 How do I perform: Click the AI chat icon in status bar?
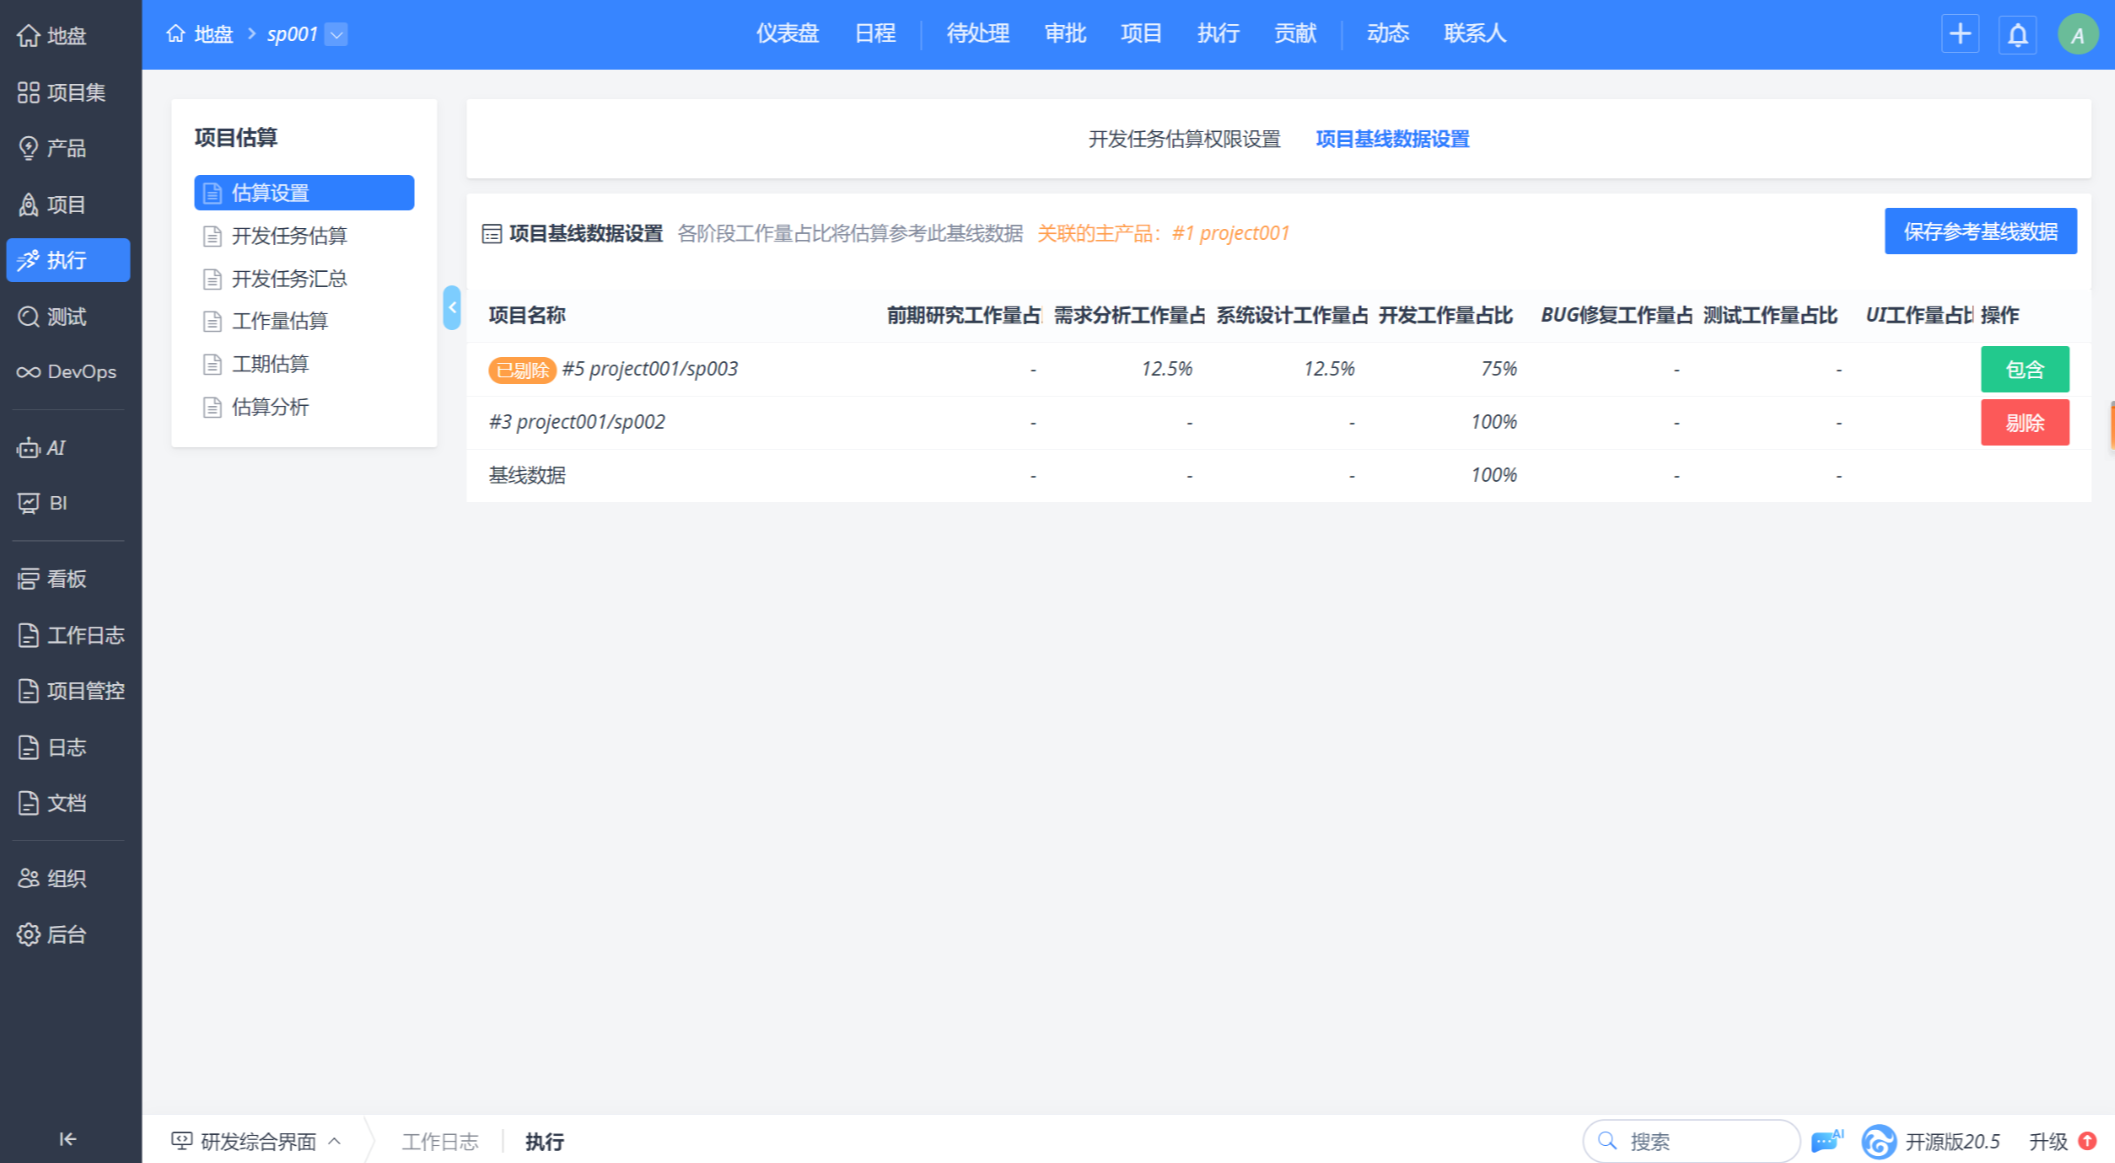pos(1826,1141)
